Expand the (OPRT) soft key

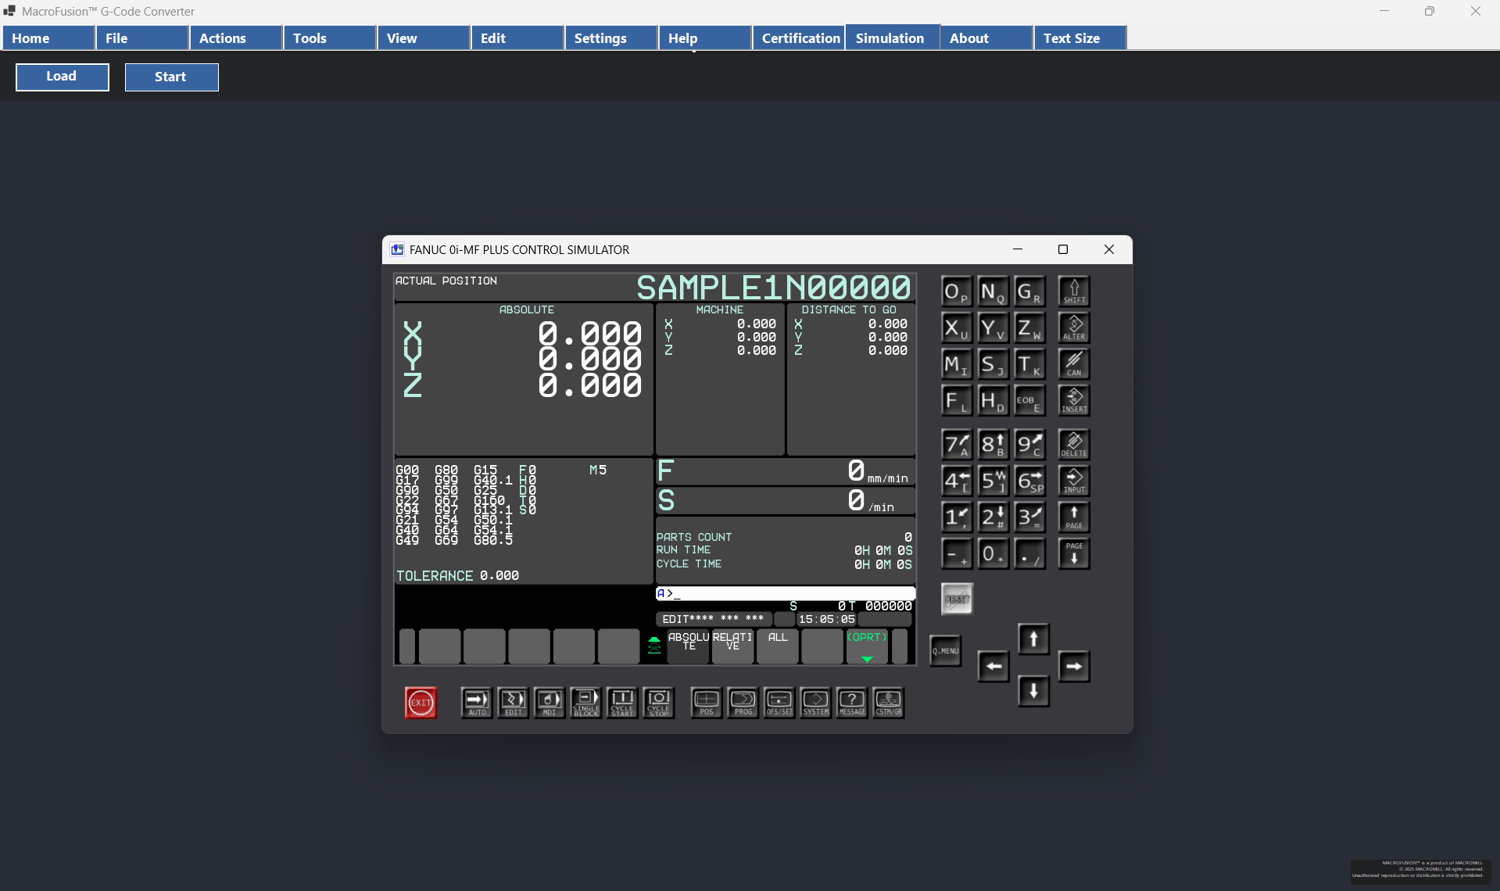[x=867, y=646]
